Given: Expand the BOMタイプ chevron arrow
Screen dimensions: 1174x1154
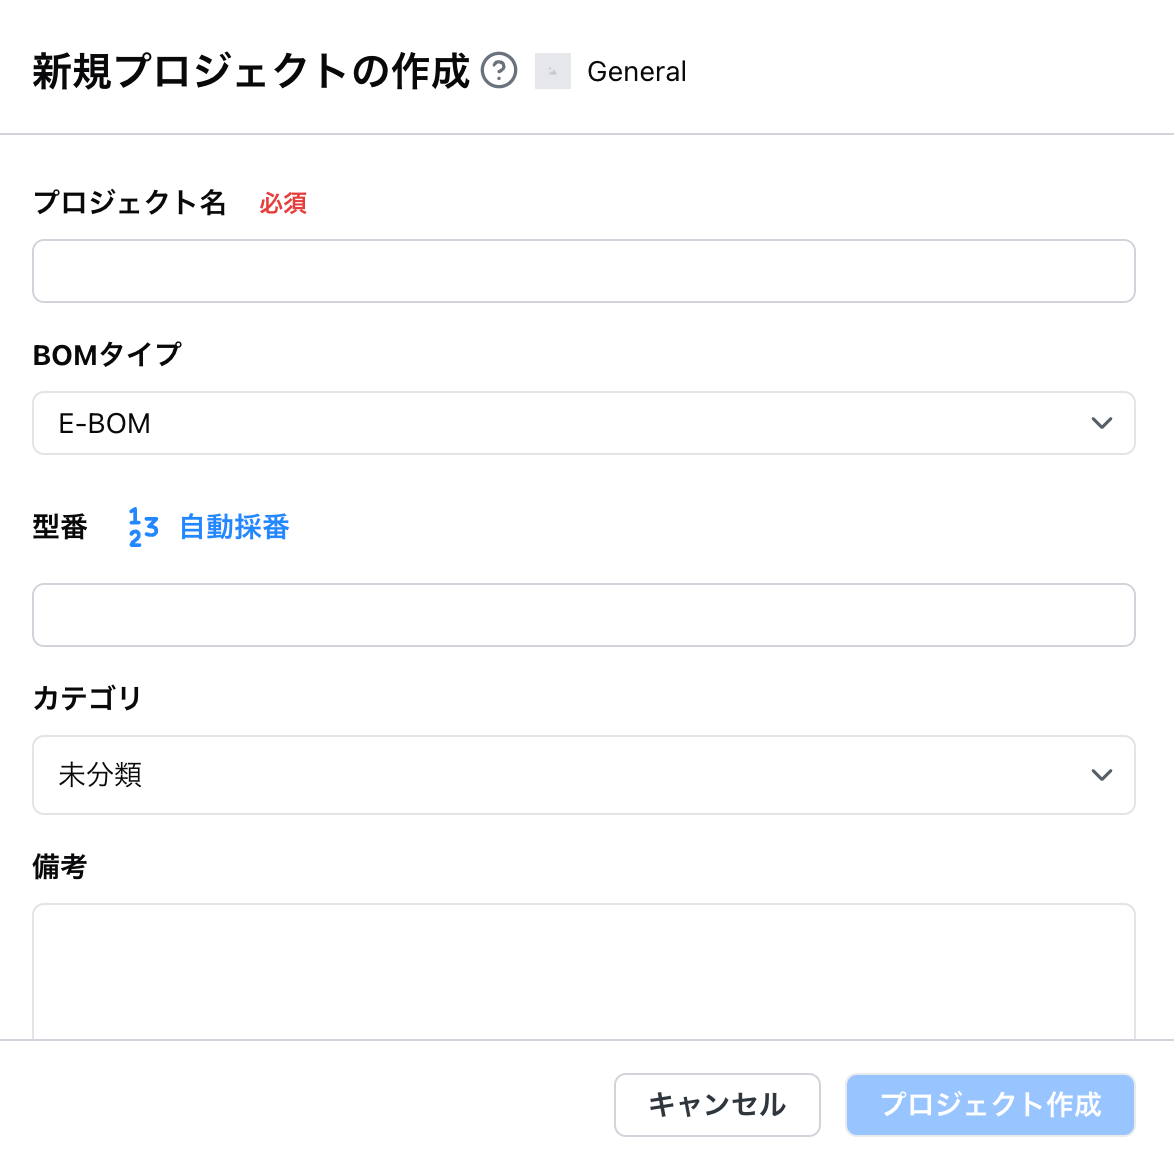Looking at the screenshot, I should point(1101,423).
